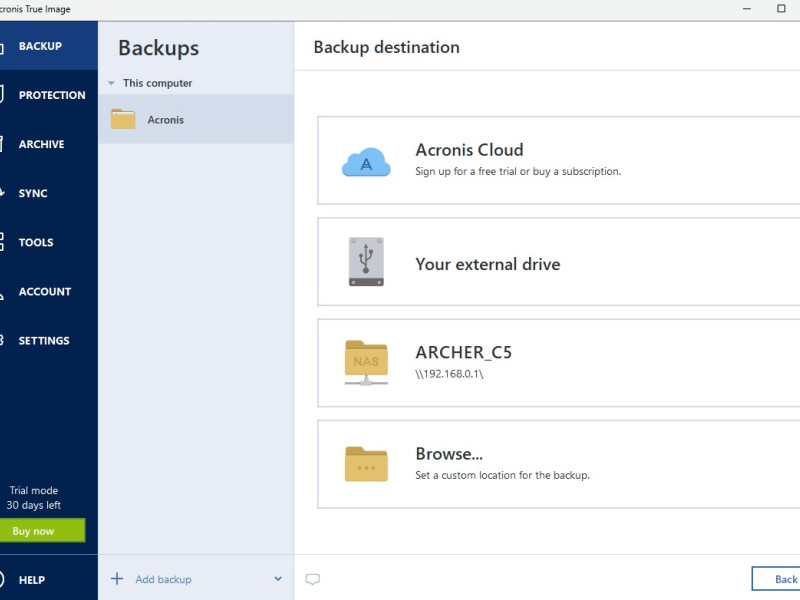Click the Trial mode 30 days left text
This screenshot has height=600, width=800.
34,497
